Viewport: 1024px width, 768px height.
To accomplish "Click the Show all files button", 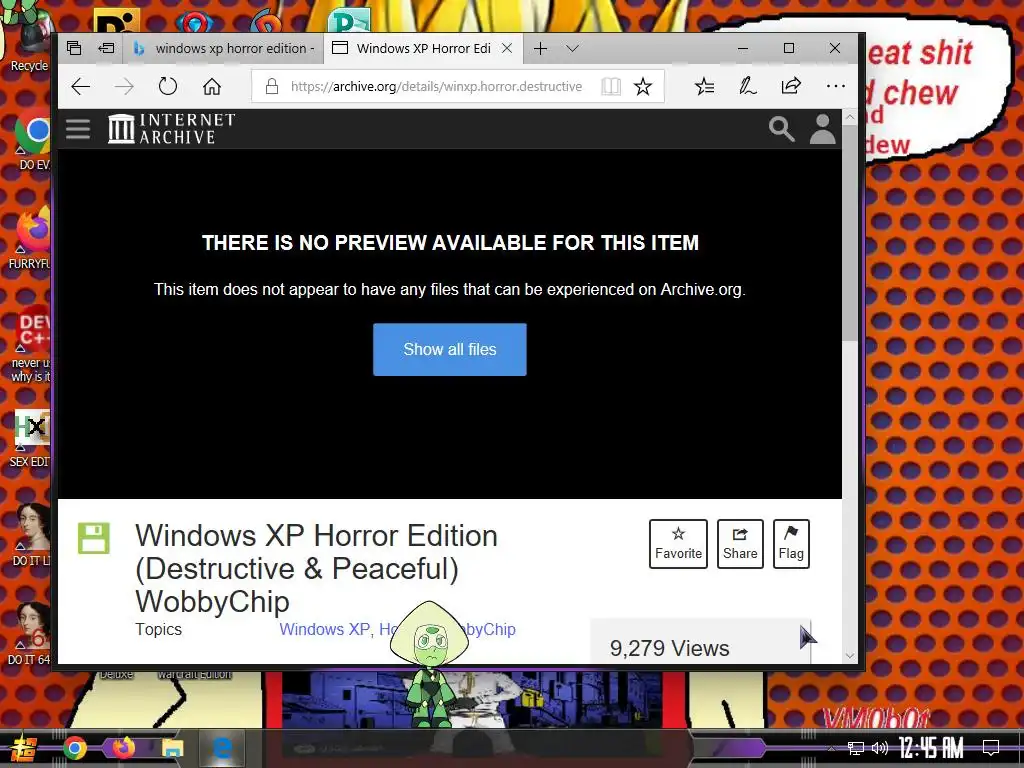I will pyautogui.click(x=449, y=349).
